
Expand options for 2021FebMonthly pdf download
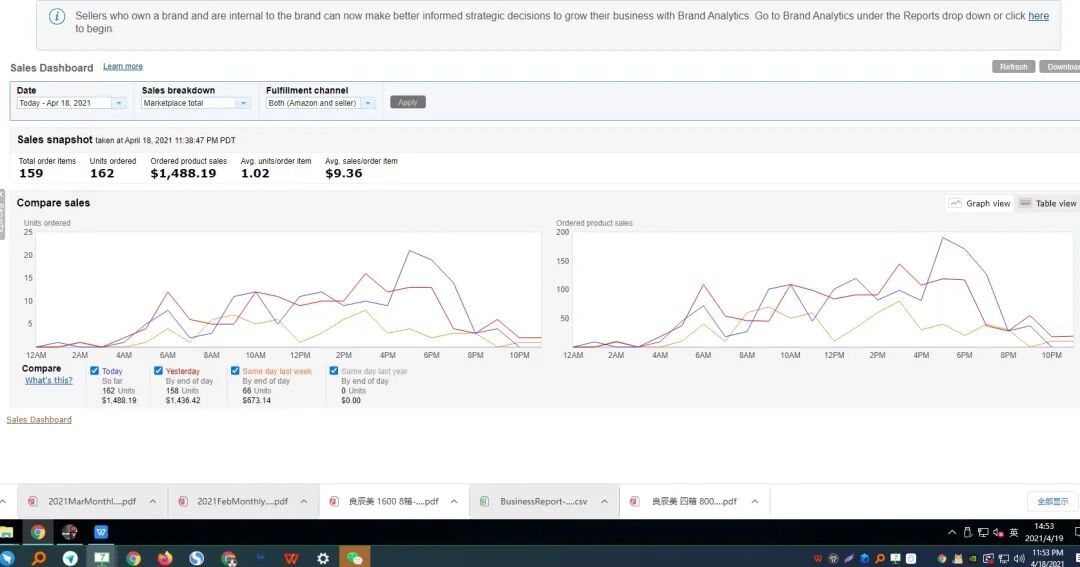point(304,502)
